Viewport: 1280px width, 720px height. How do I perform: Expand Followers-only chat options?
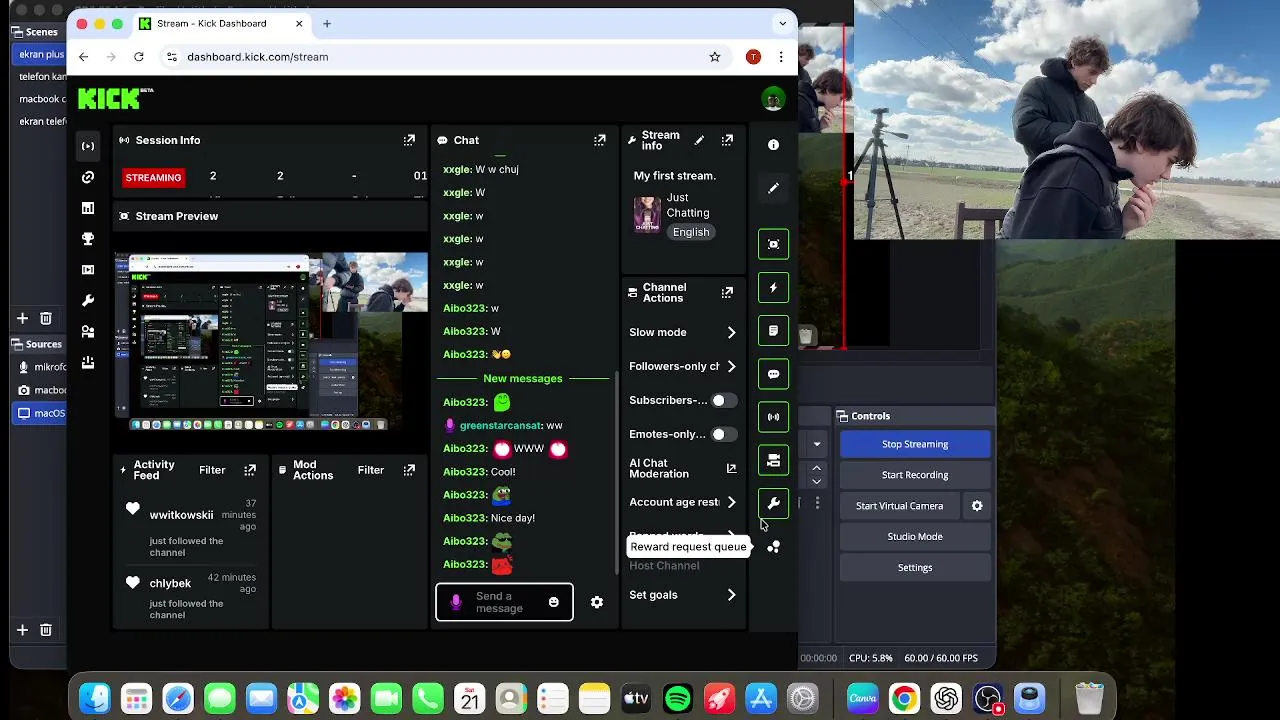731,366
